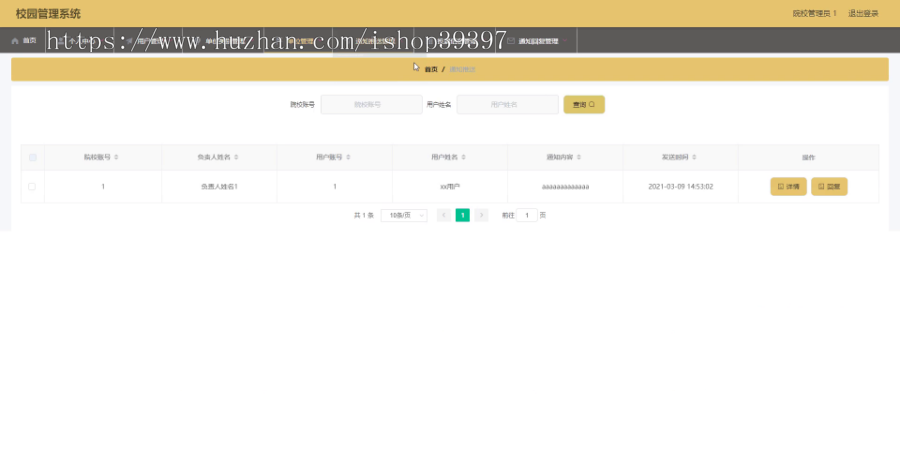900x450 pixels.
Task: Sort by the 通知内容 column
Action: (x=579, y=157)
